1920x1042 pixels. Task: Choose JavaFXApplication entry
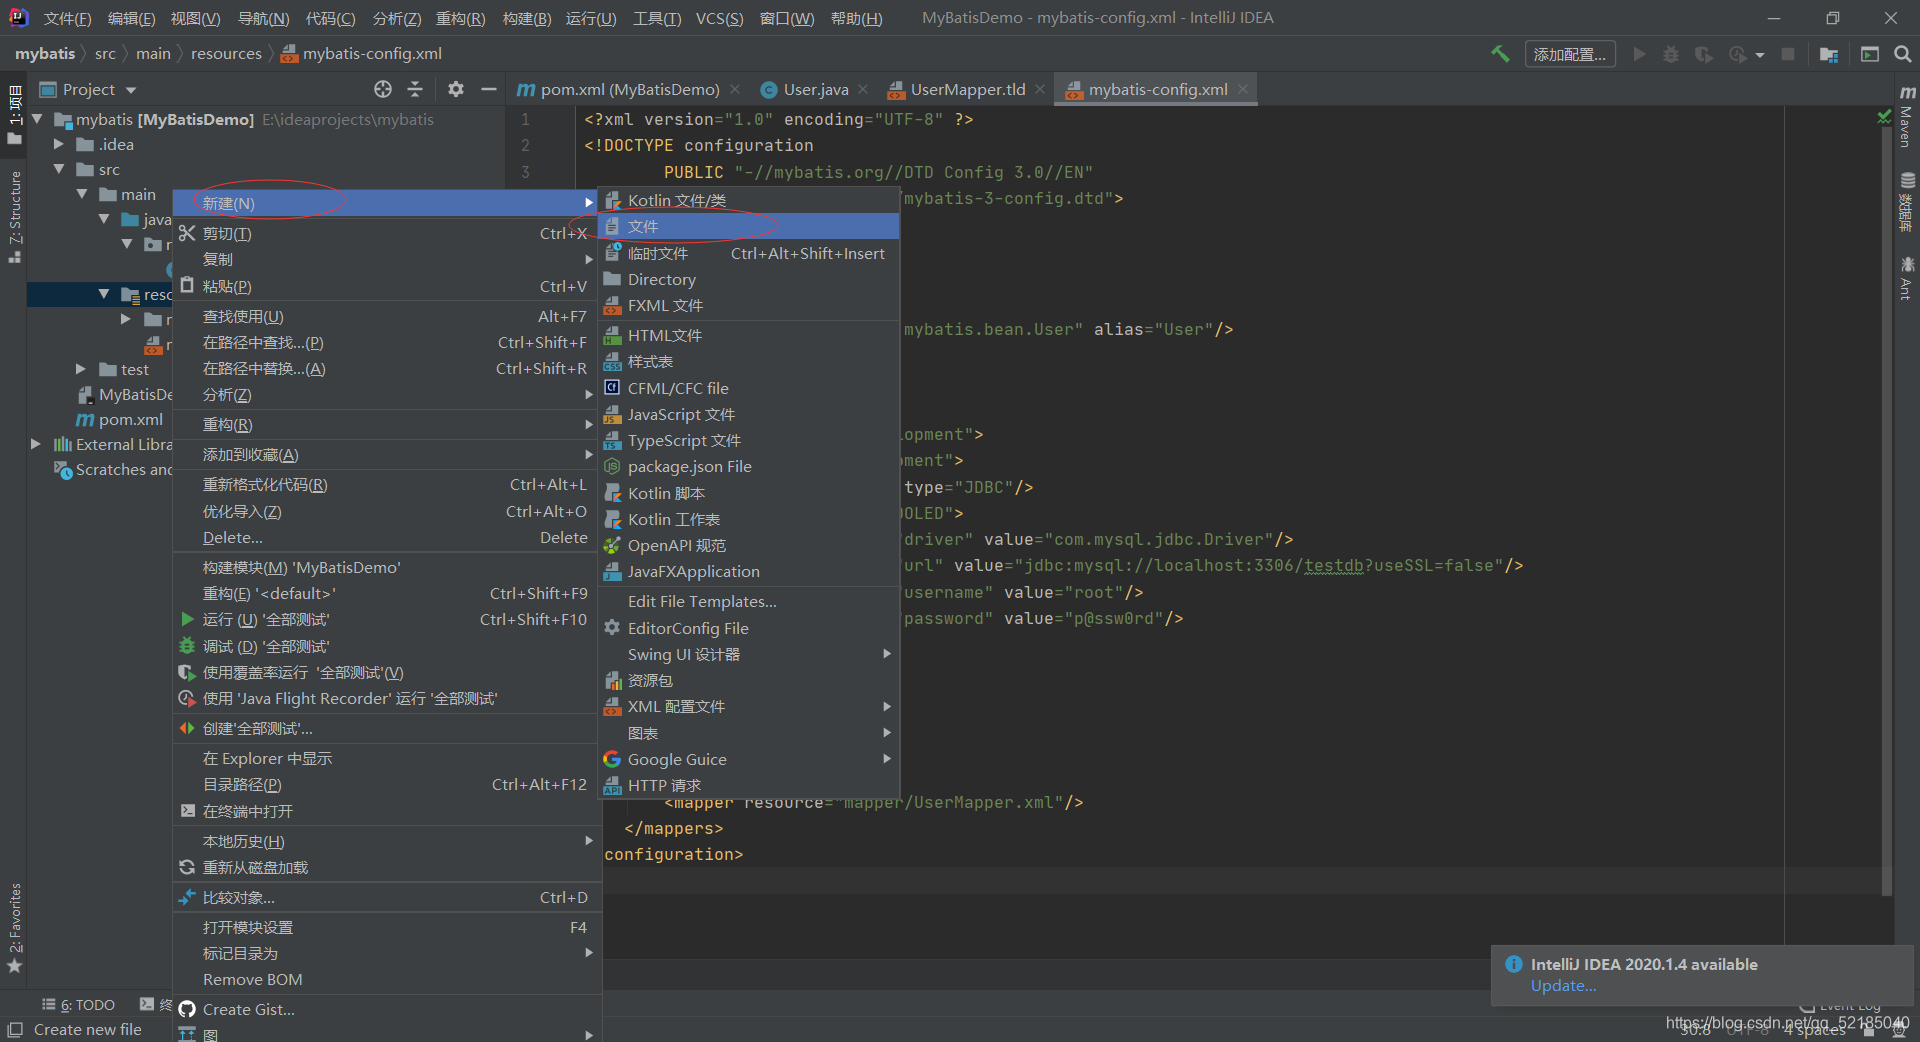pyautogui.click(x=748, y=571)
